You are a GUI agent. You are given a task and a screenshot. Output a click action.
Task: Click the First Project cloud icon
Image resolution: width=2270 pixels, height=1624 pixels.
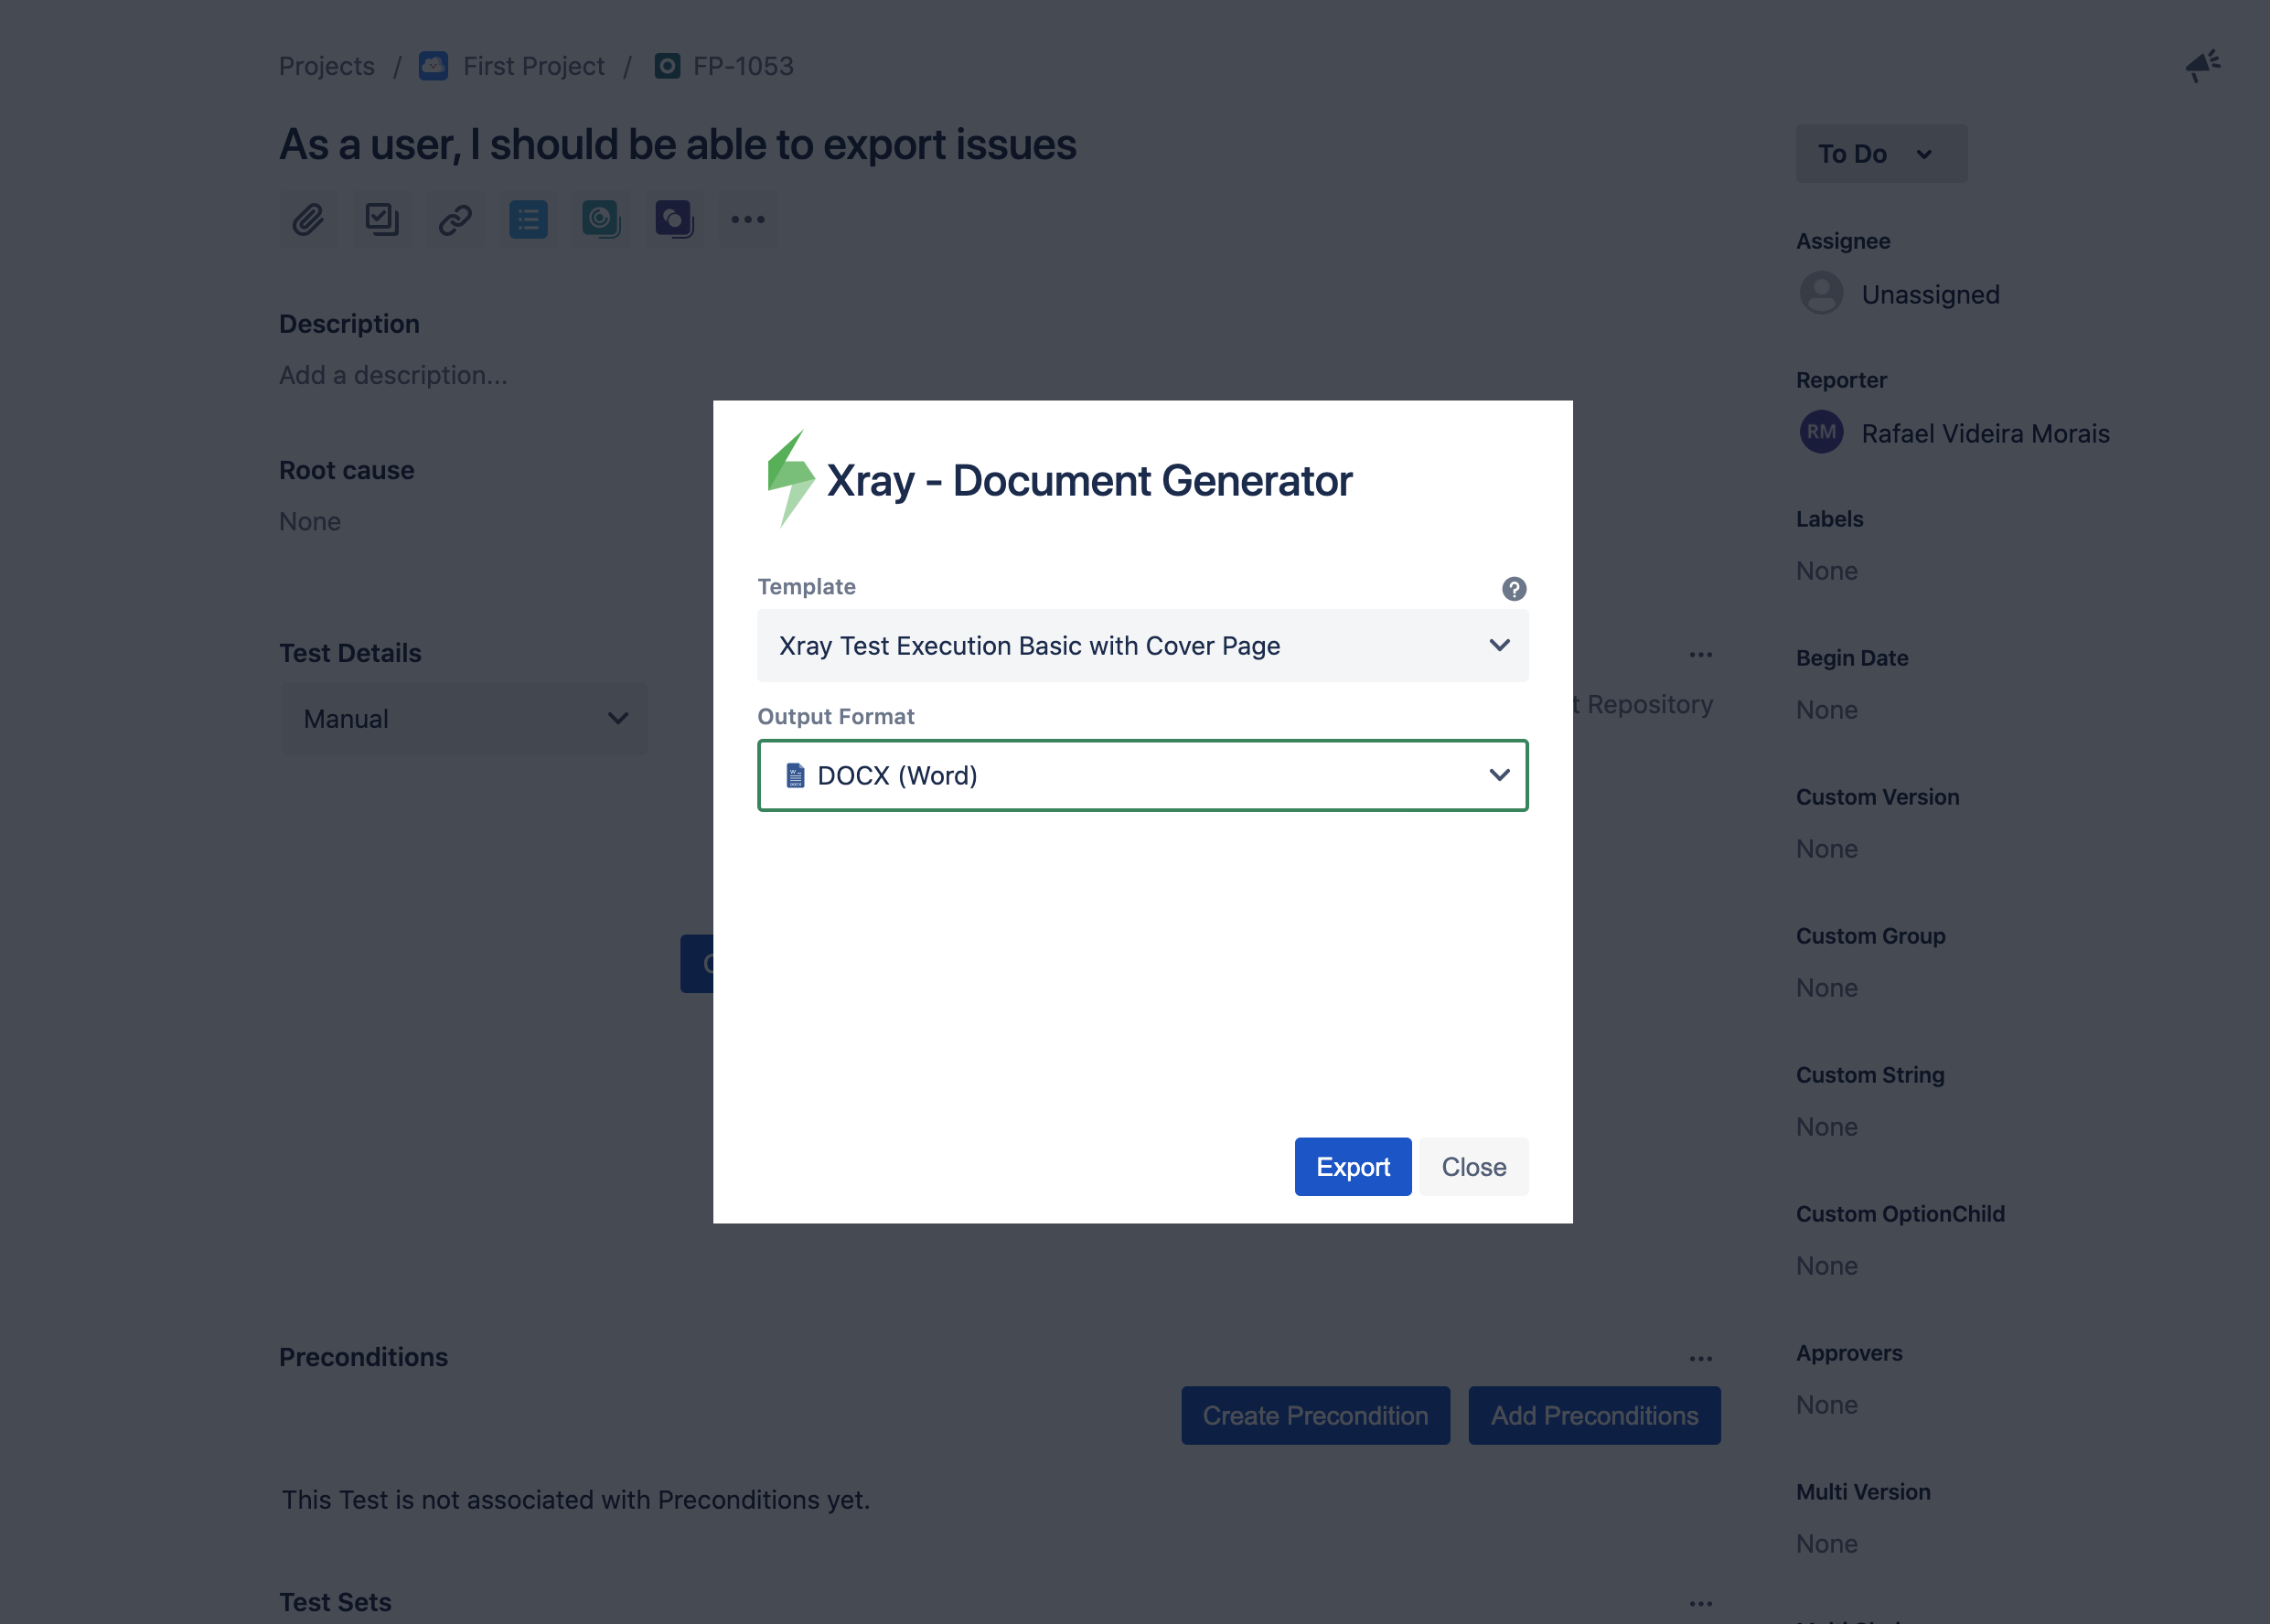(433, 66)
